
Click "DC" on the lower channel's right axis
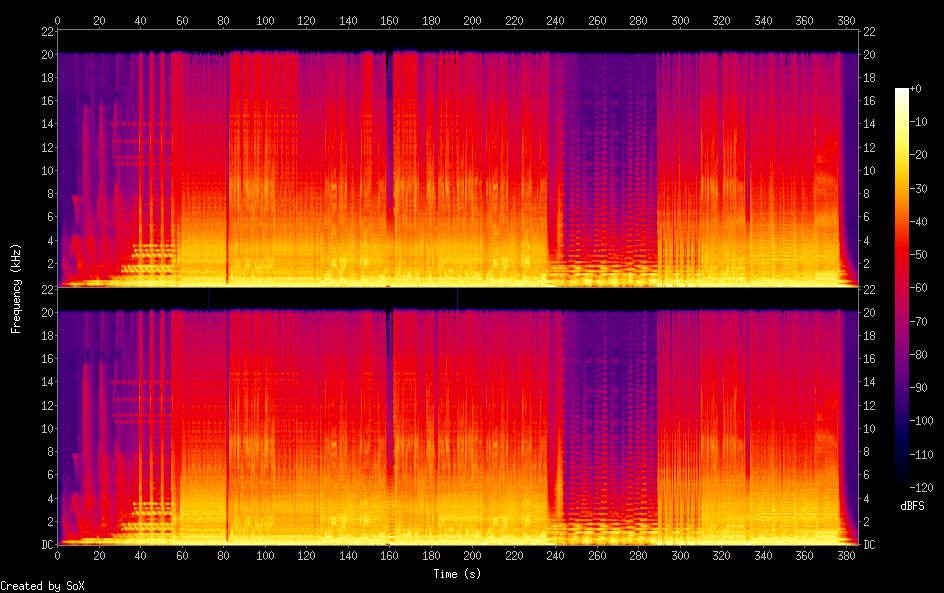click(x=869, y=545)
